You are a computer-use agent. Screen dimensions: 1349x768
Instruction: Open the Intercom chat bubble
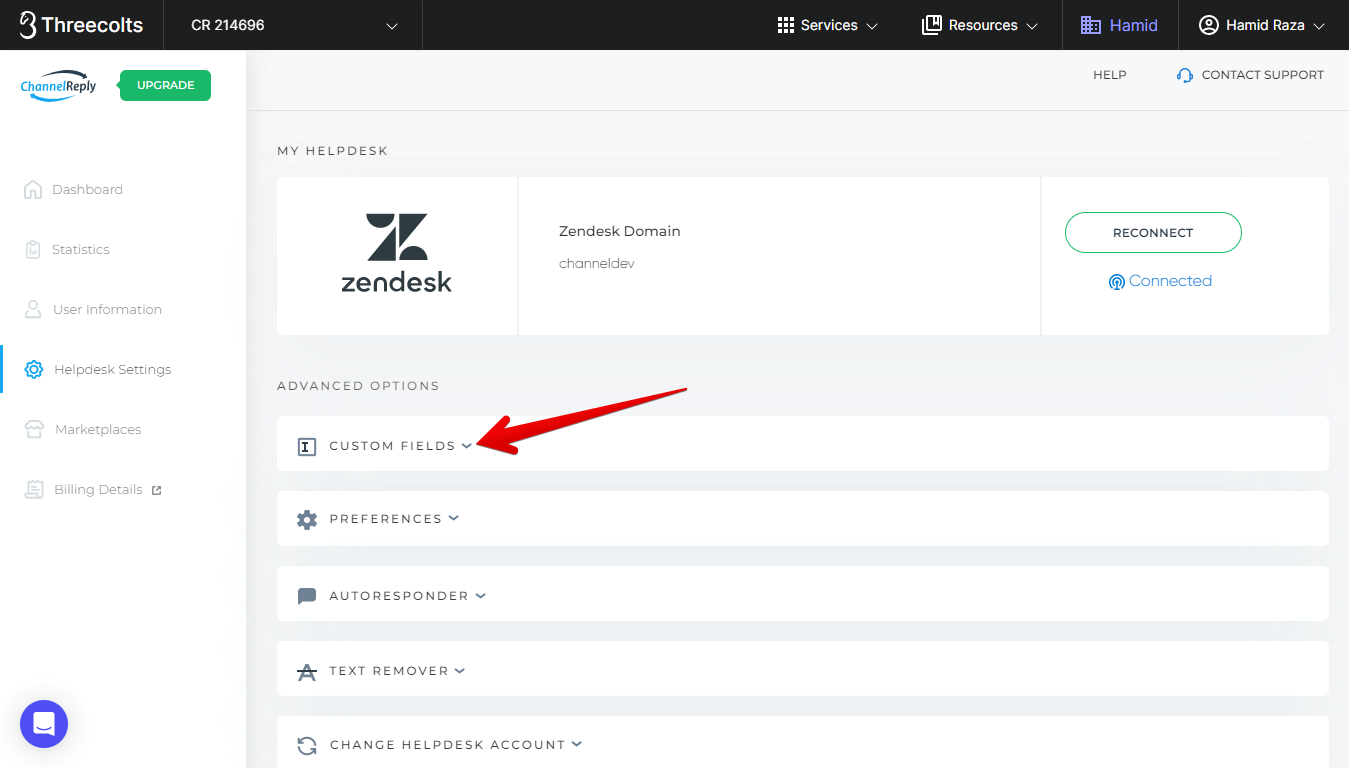[44, 724]
